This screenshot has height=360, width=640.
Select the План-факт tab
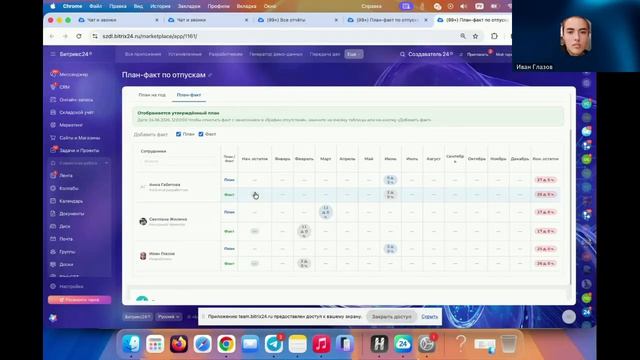[189, 95]
